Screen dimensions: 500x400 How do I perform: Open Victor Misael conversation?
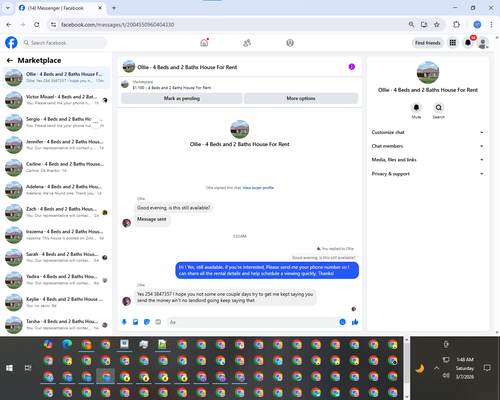56,100
